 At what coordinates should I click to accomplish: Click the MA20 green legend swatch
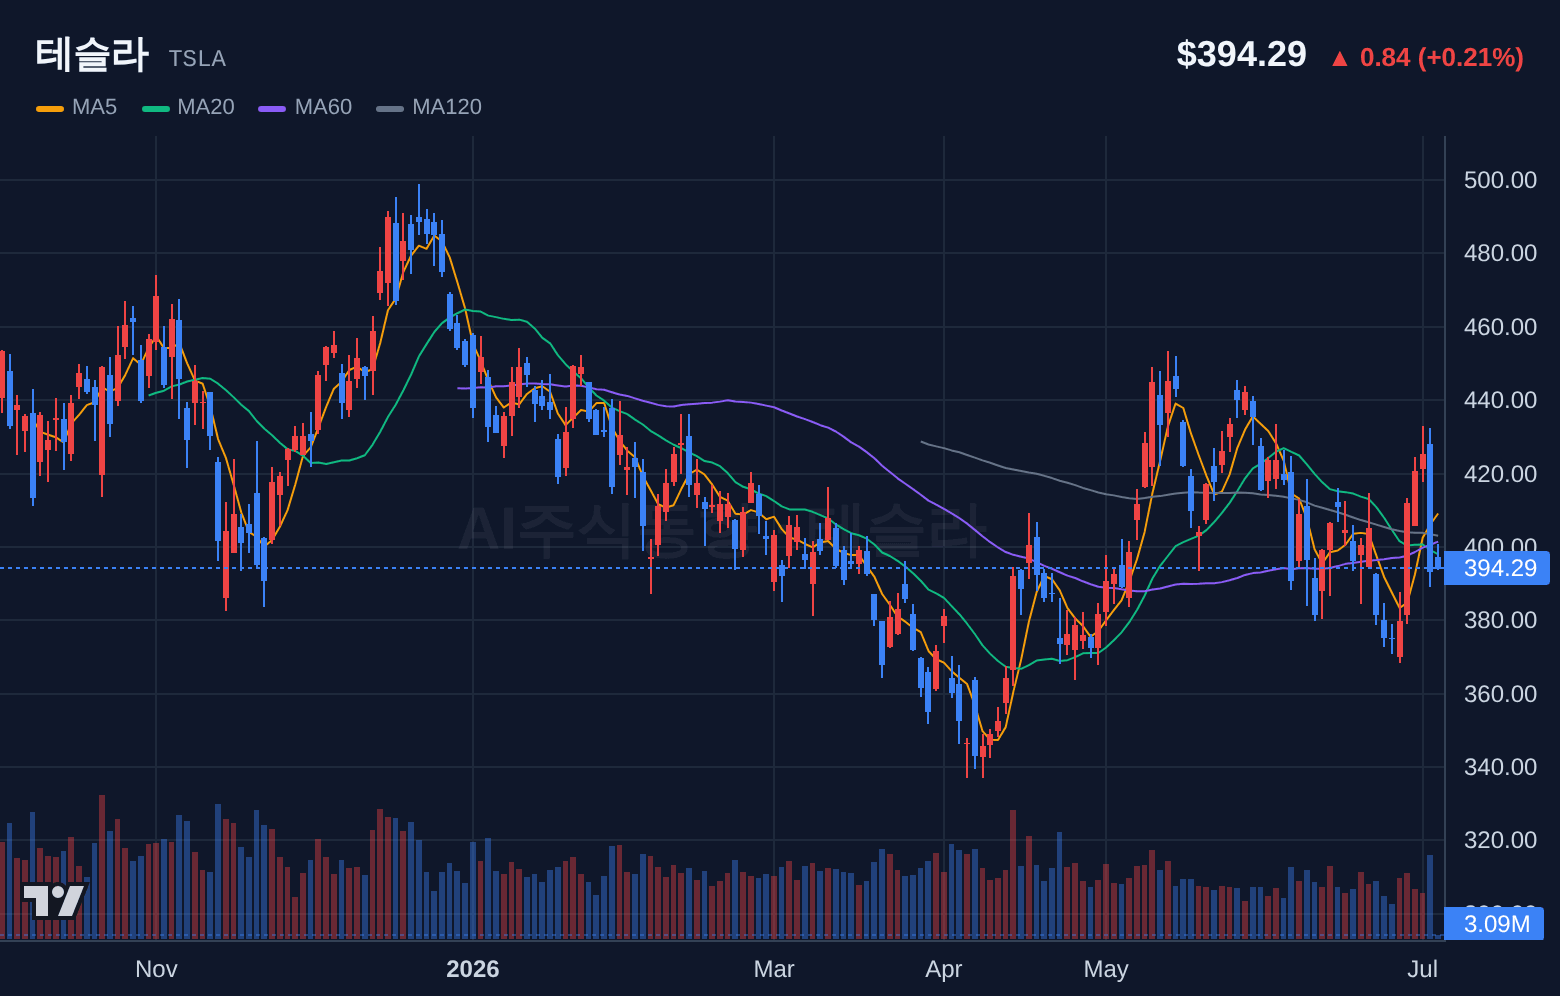pyautogui.click(x=156, y=108)
